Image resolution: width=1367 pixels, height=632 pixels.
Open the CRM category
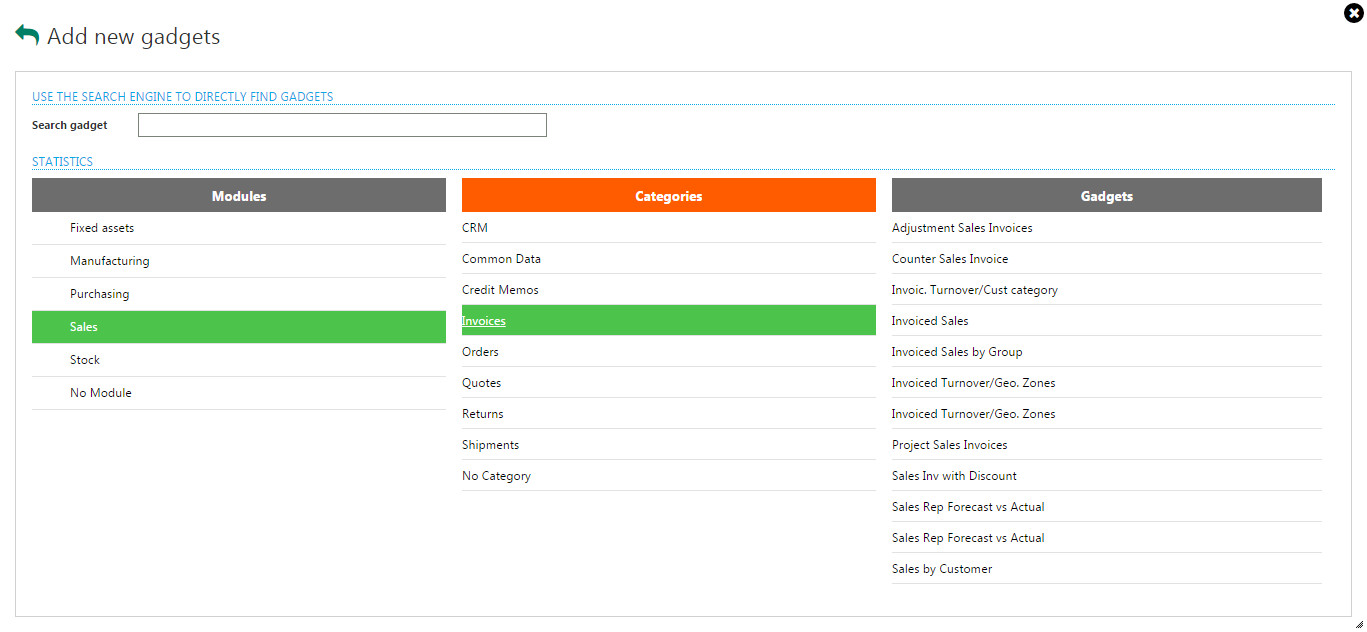tap(475, 228)
